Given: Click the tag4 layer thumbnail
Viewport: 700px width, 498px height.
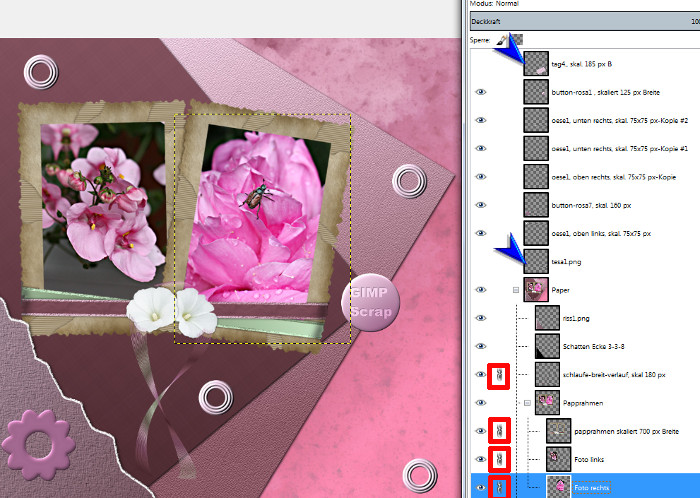Looking at the screenshot, I should click(x=536, y=65).
